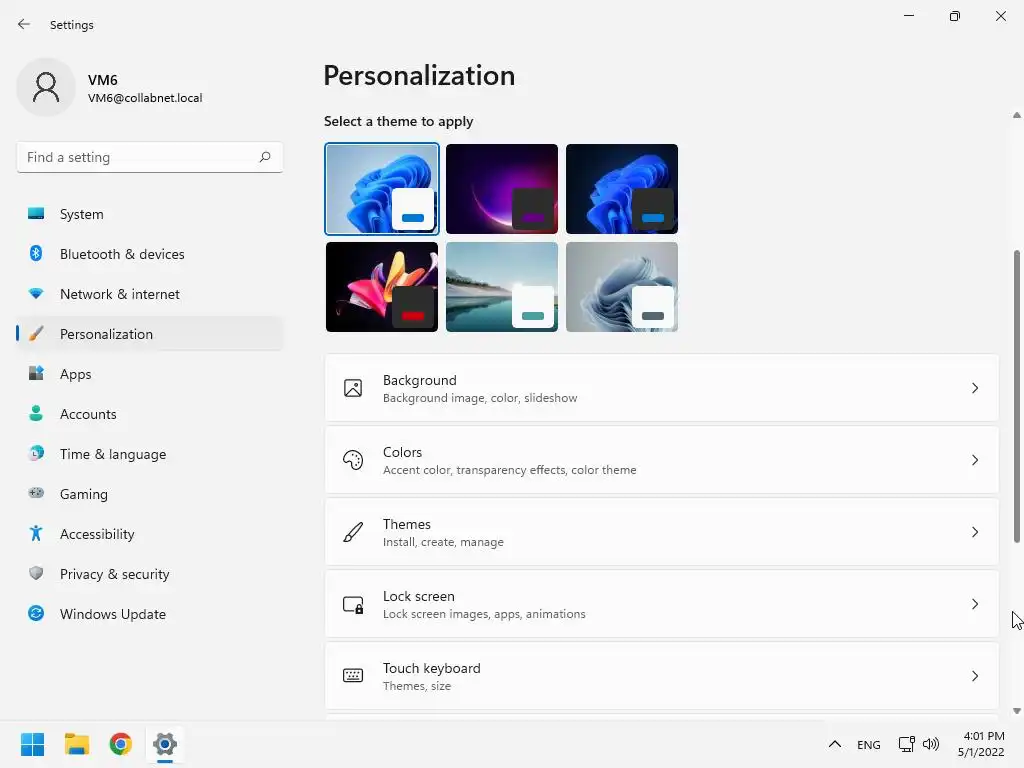Viewport: 1024px width, 768px height.
Task: Click the Find a setting search box
Action: point(150,157)
